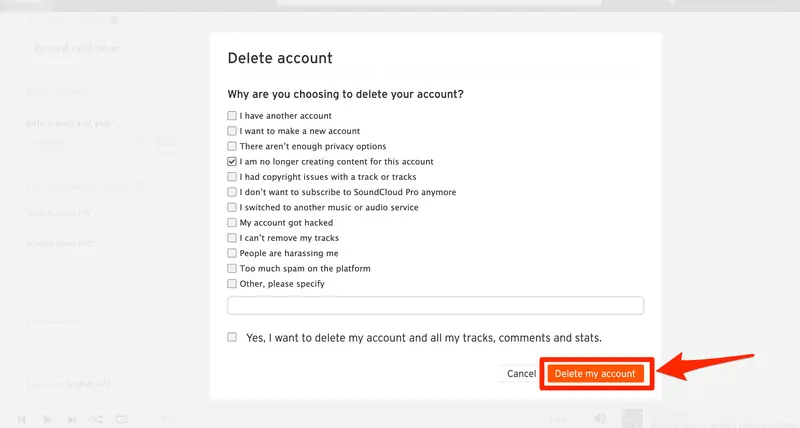
Task: Click the "Other, please specify" text field
Action: tap(435, 306)
